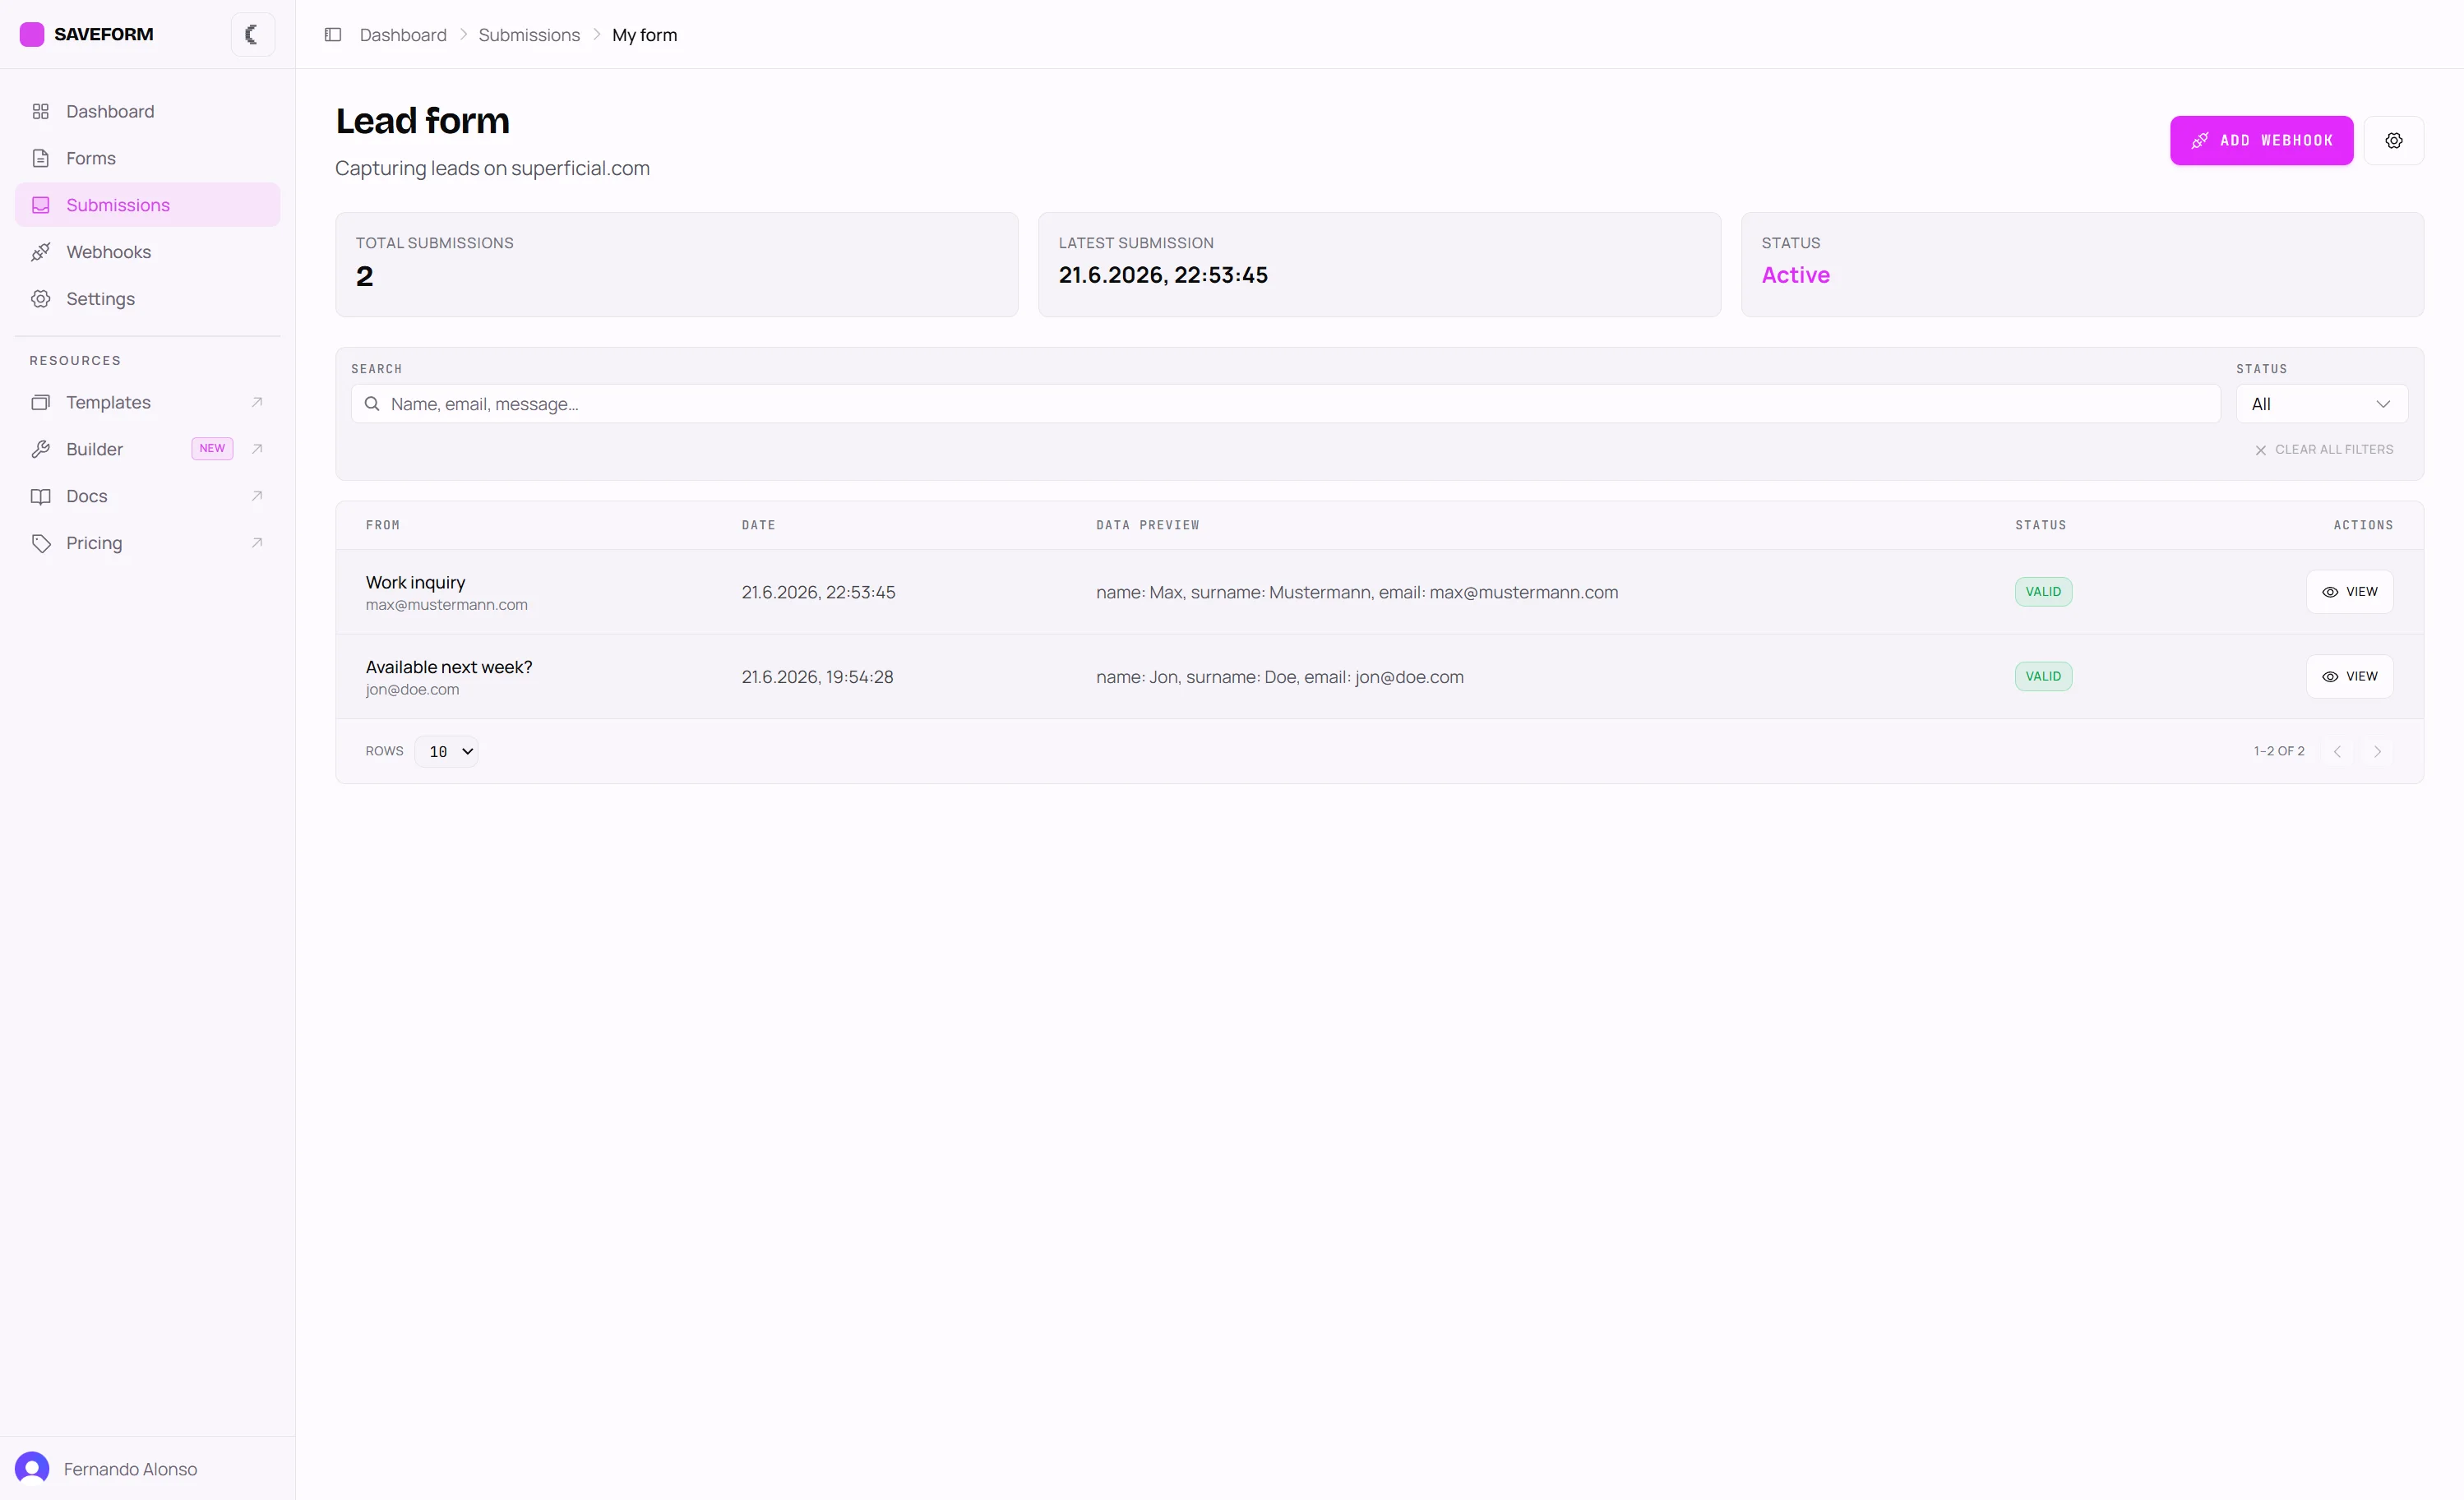Click the Lead form heading
This screenshot has width=2464, height=1500.
[x=422, y=121]
